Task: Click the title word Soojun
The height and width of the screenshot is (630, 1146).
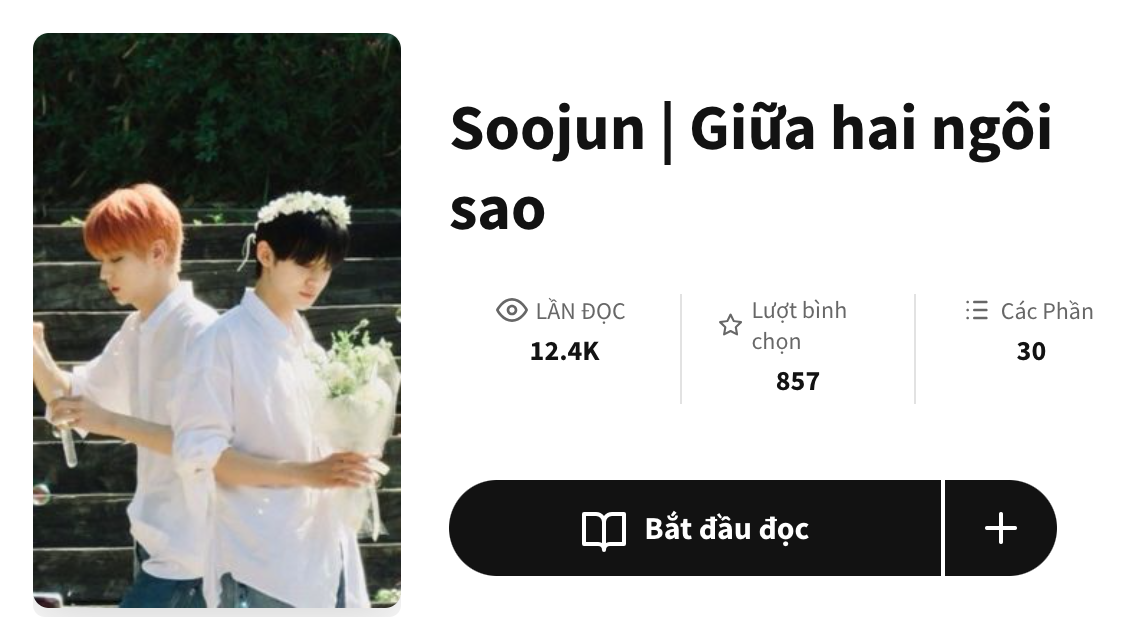Action: 547,130
